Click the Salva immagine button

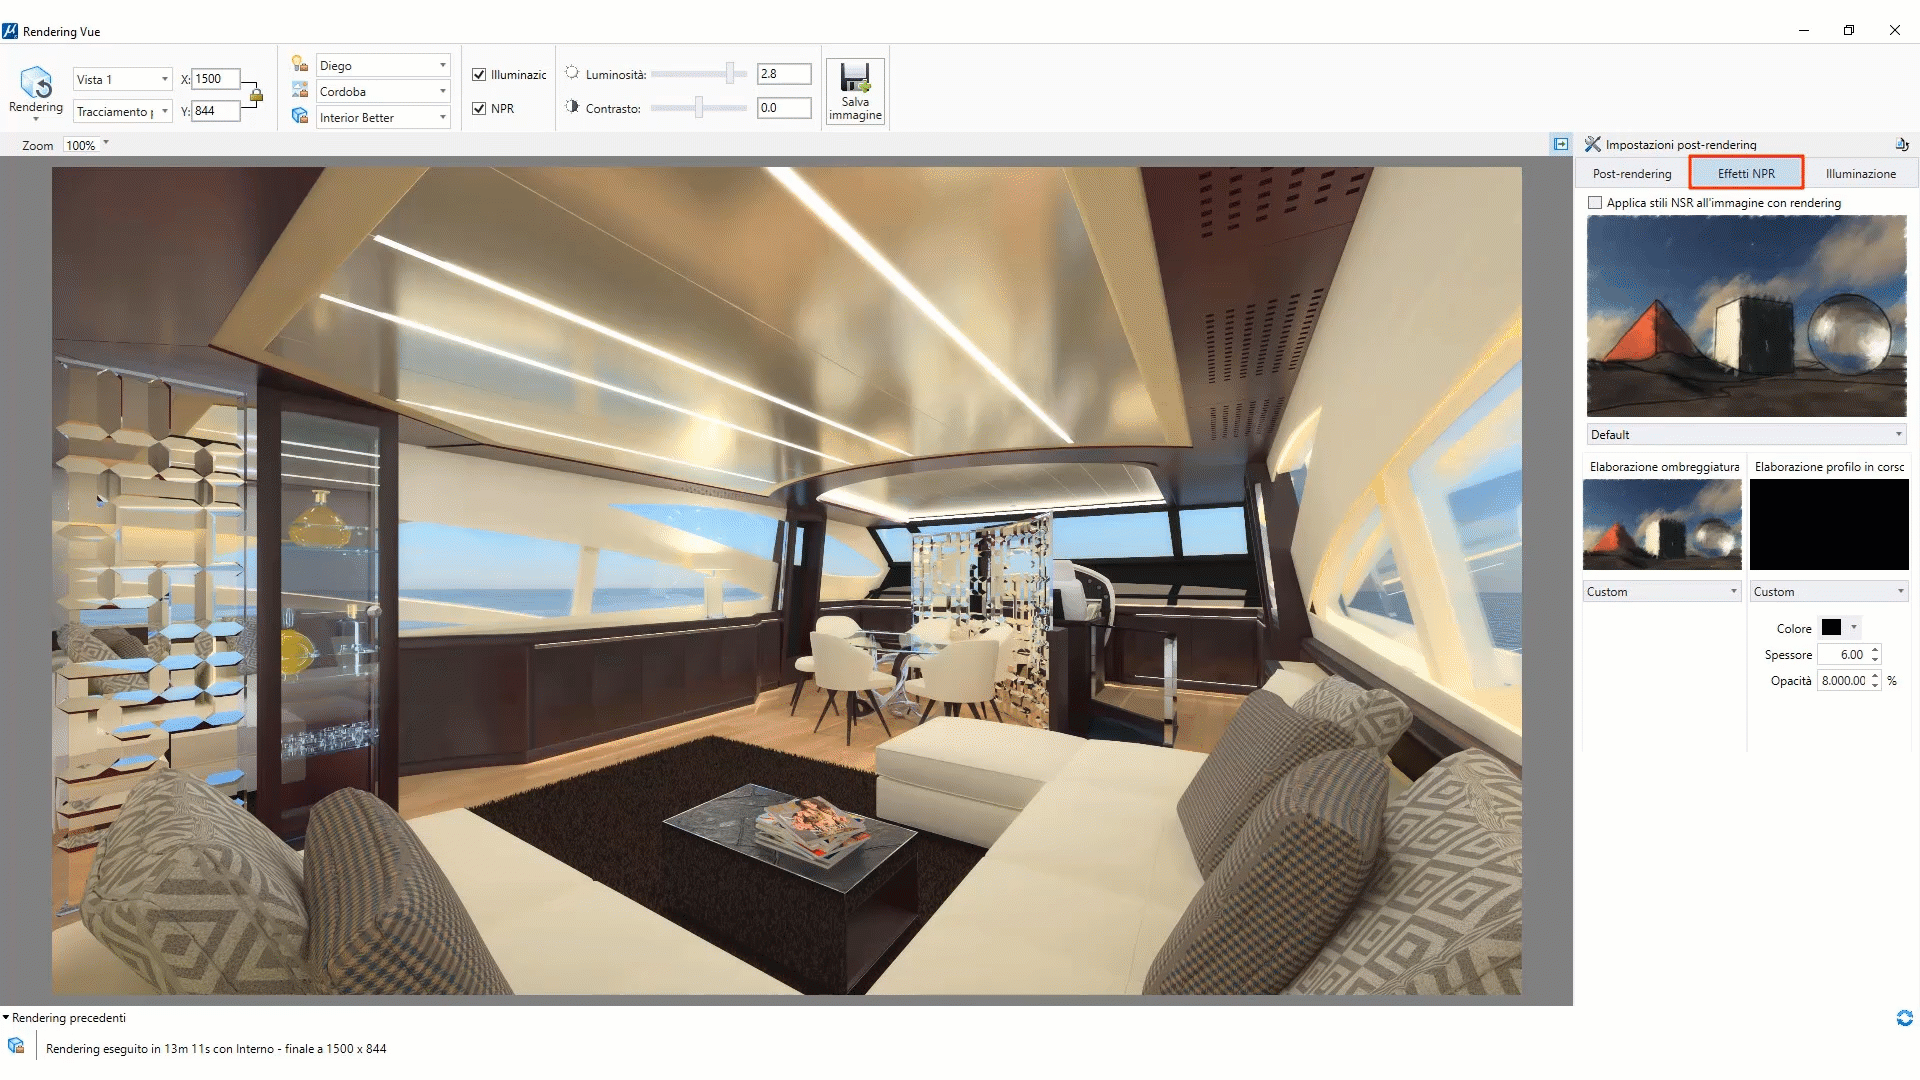coord(855,90)
